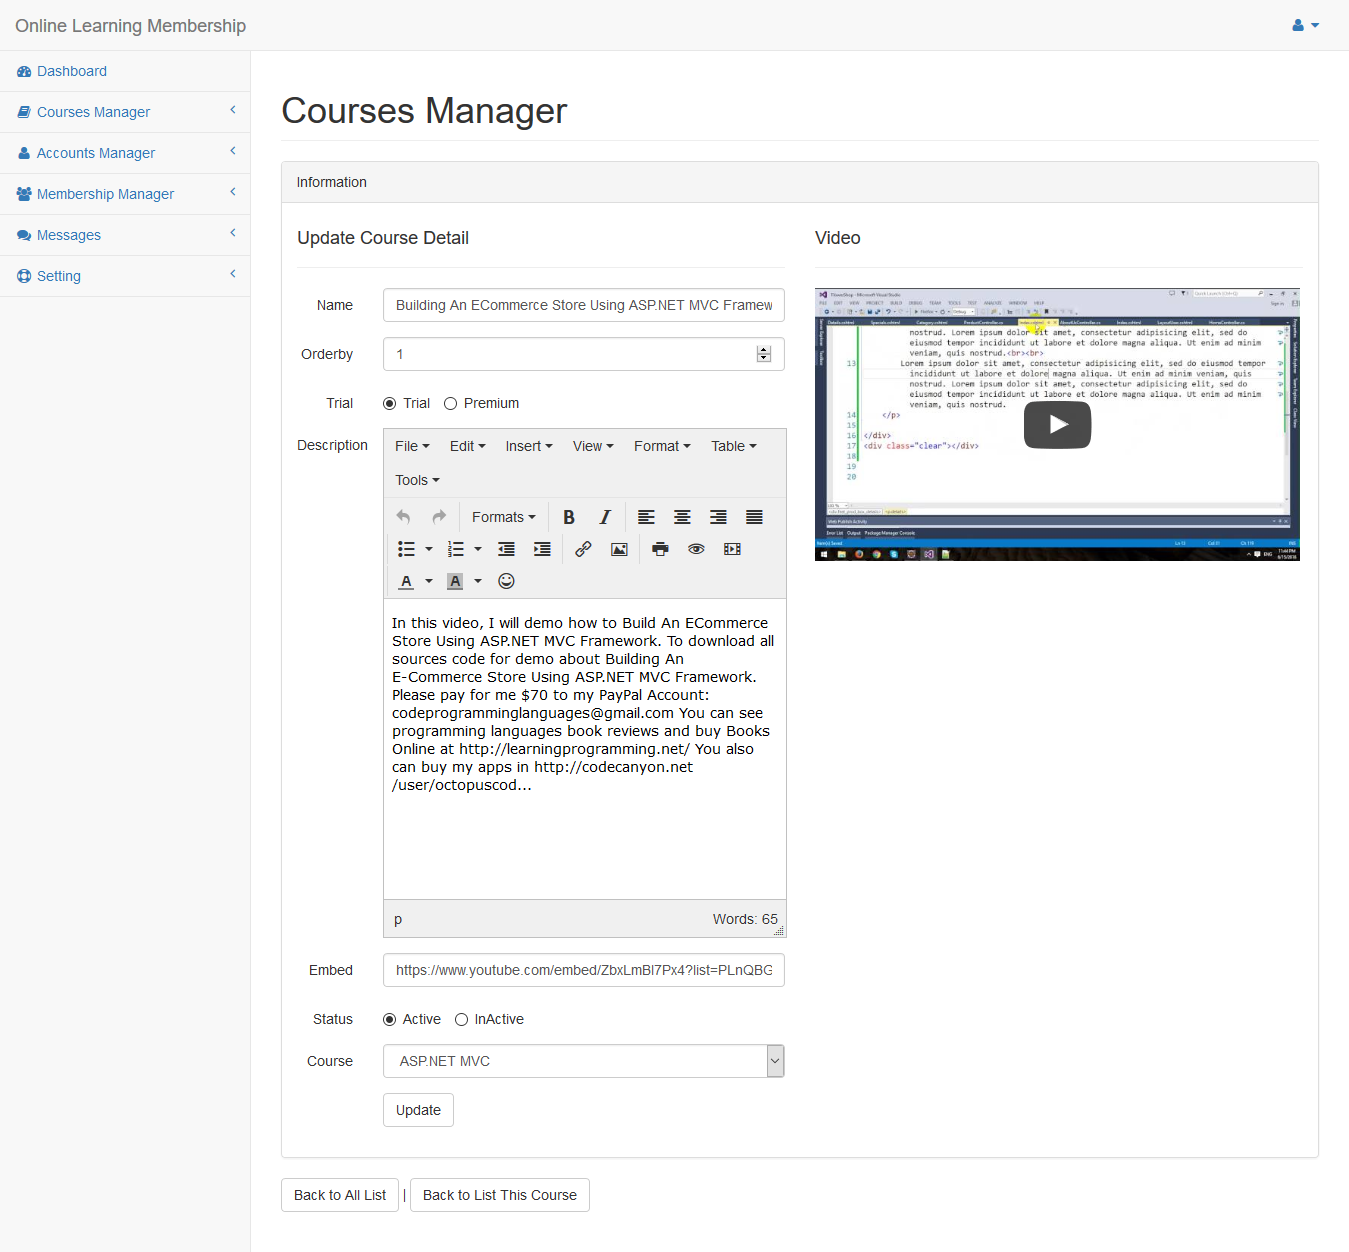Open the Table menu in the editor
The image size is (1349, 1252).
(733, 446)
